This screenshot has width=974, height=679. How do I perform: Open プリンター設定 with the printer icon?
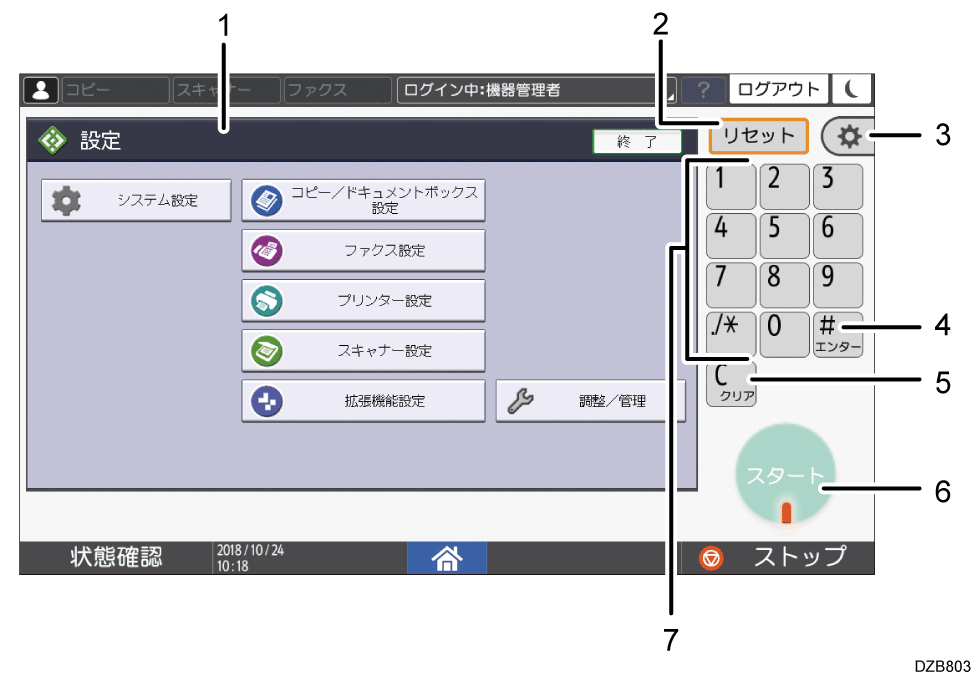pos(363,300)
